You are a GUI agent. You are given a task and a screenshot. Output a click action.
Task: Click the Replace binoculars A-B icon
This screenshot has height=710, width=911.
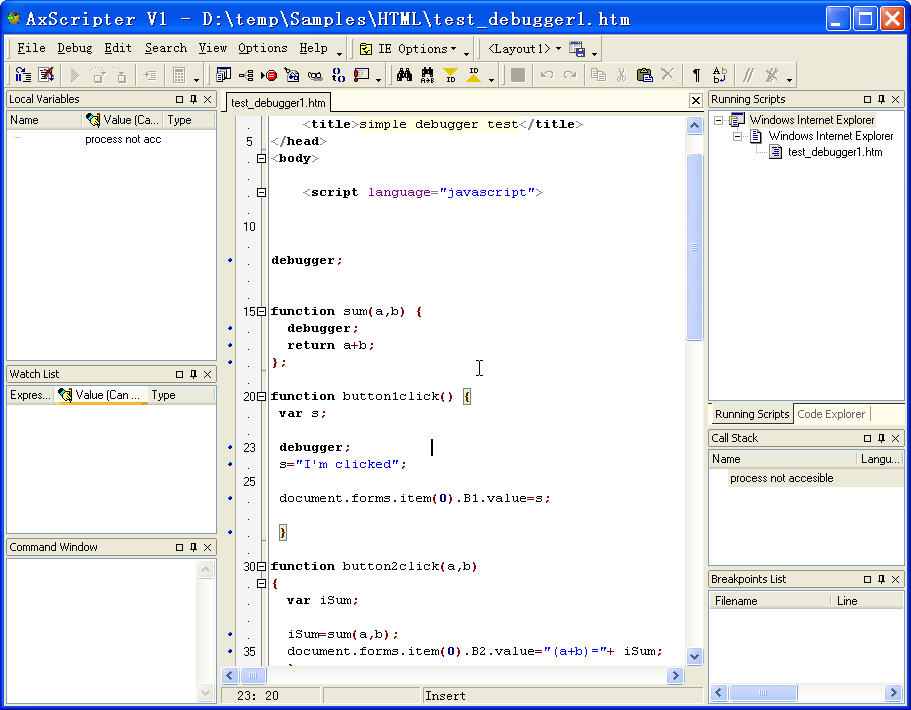tap(427, 75)
